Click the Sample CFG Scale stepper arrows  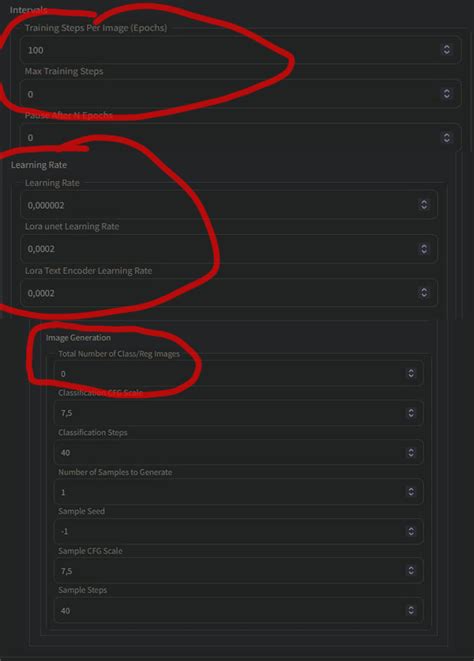(411, 570)
